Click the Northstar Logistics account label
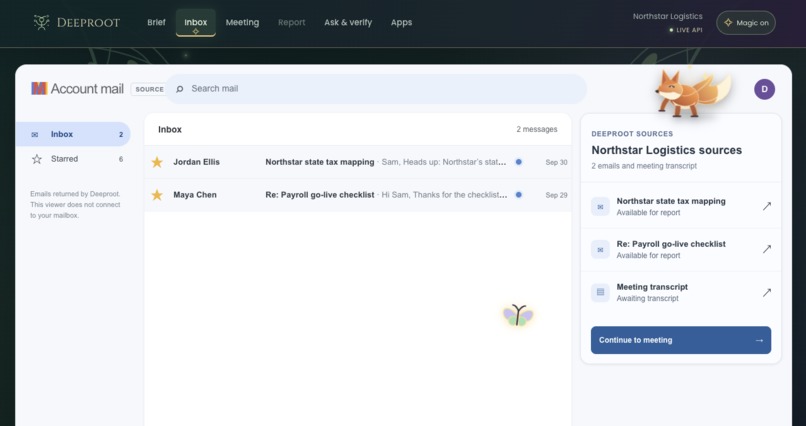The width and height of the screenshot is (806, 426). [668, 16]
